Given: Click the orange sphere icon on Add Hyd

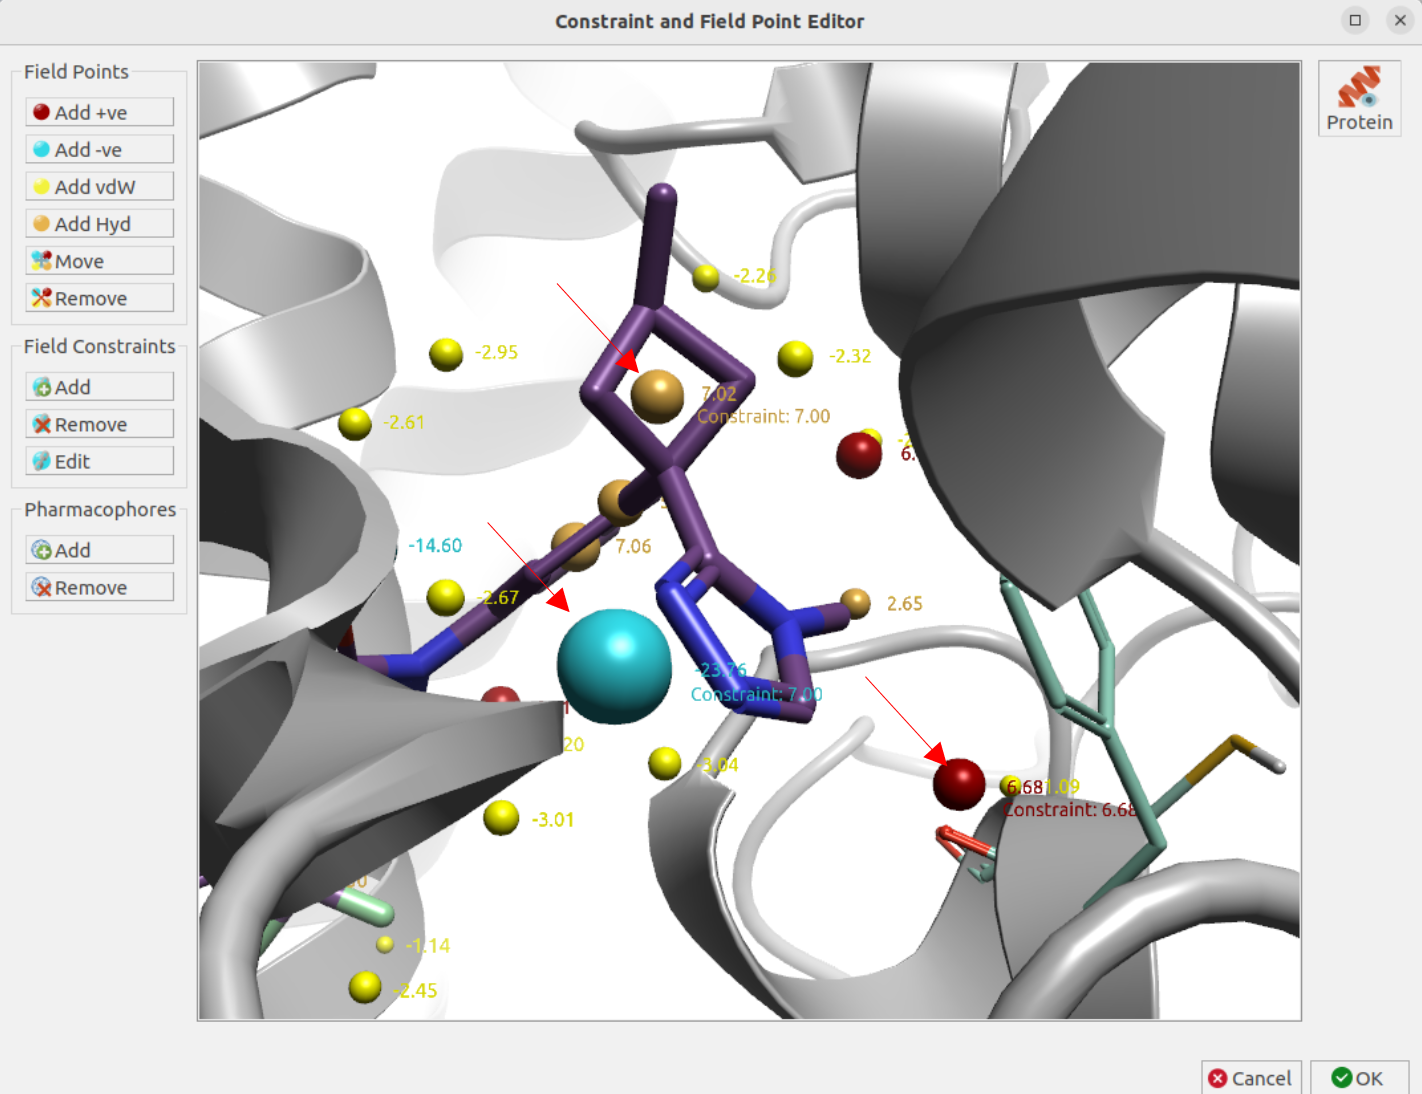Looking at the screenshot, I should pos(41,223).
